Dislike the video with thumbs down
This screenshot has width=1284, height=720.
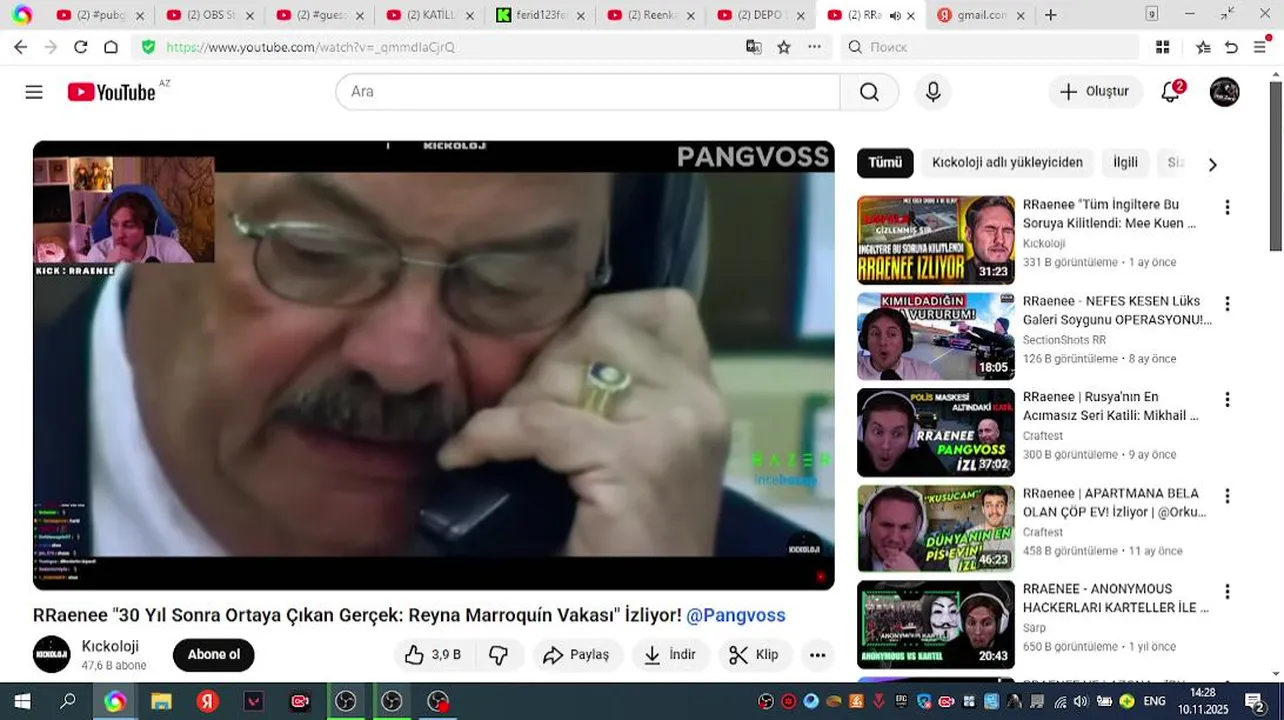[498, 655]
